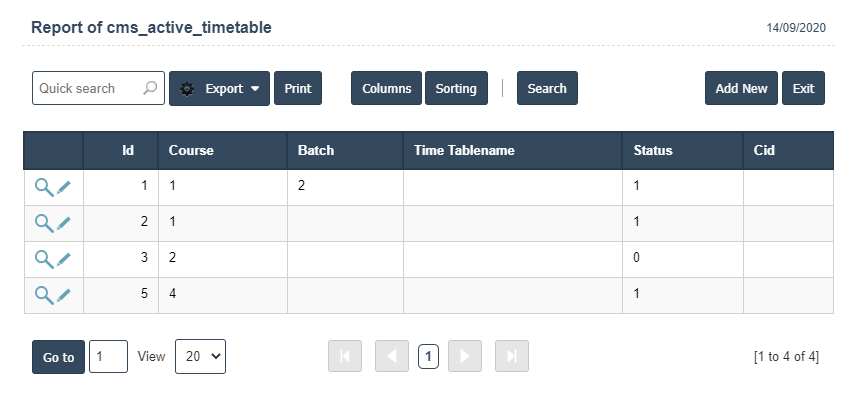Open the view icon for Id 2
853x393 pixels.
coord(44,223)
